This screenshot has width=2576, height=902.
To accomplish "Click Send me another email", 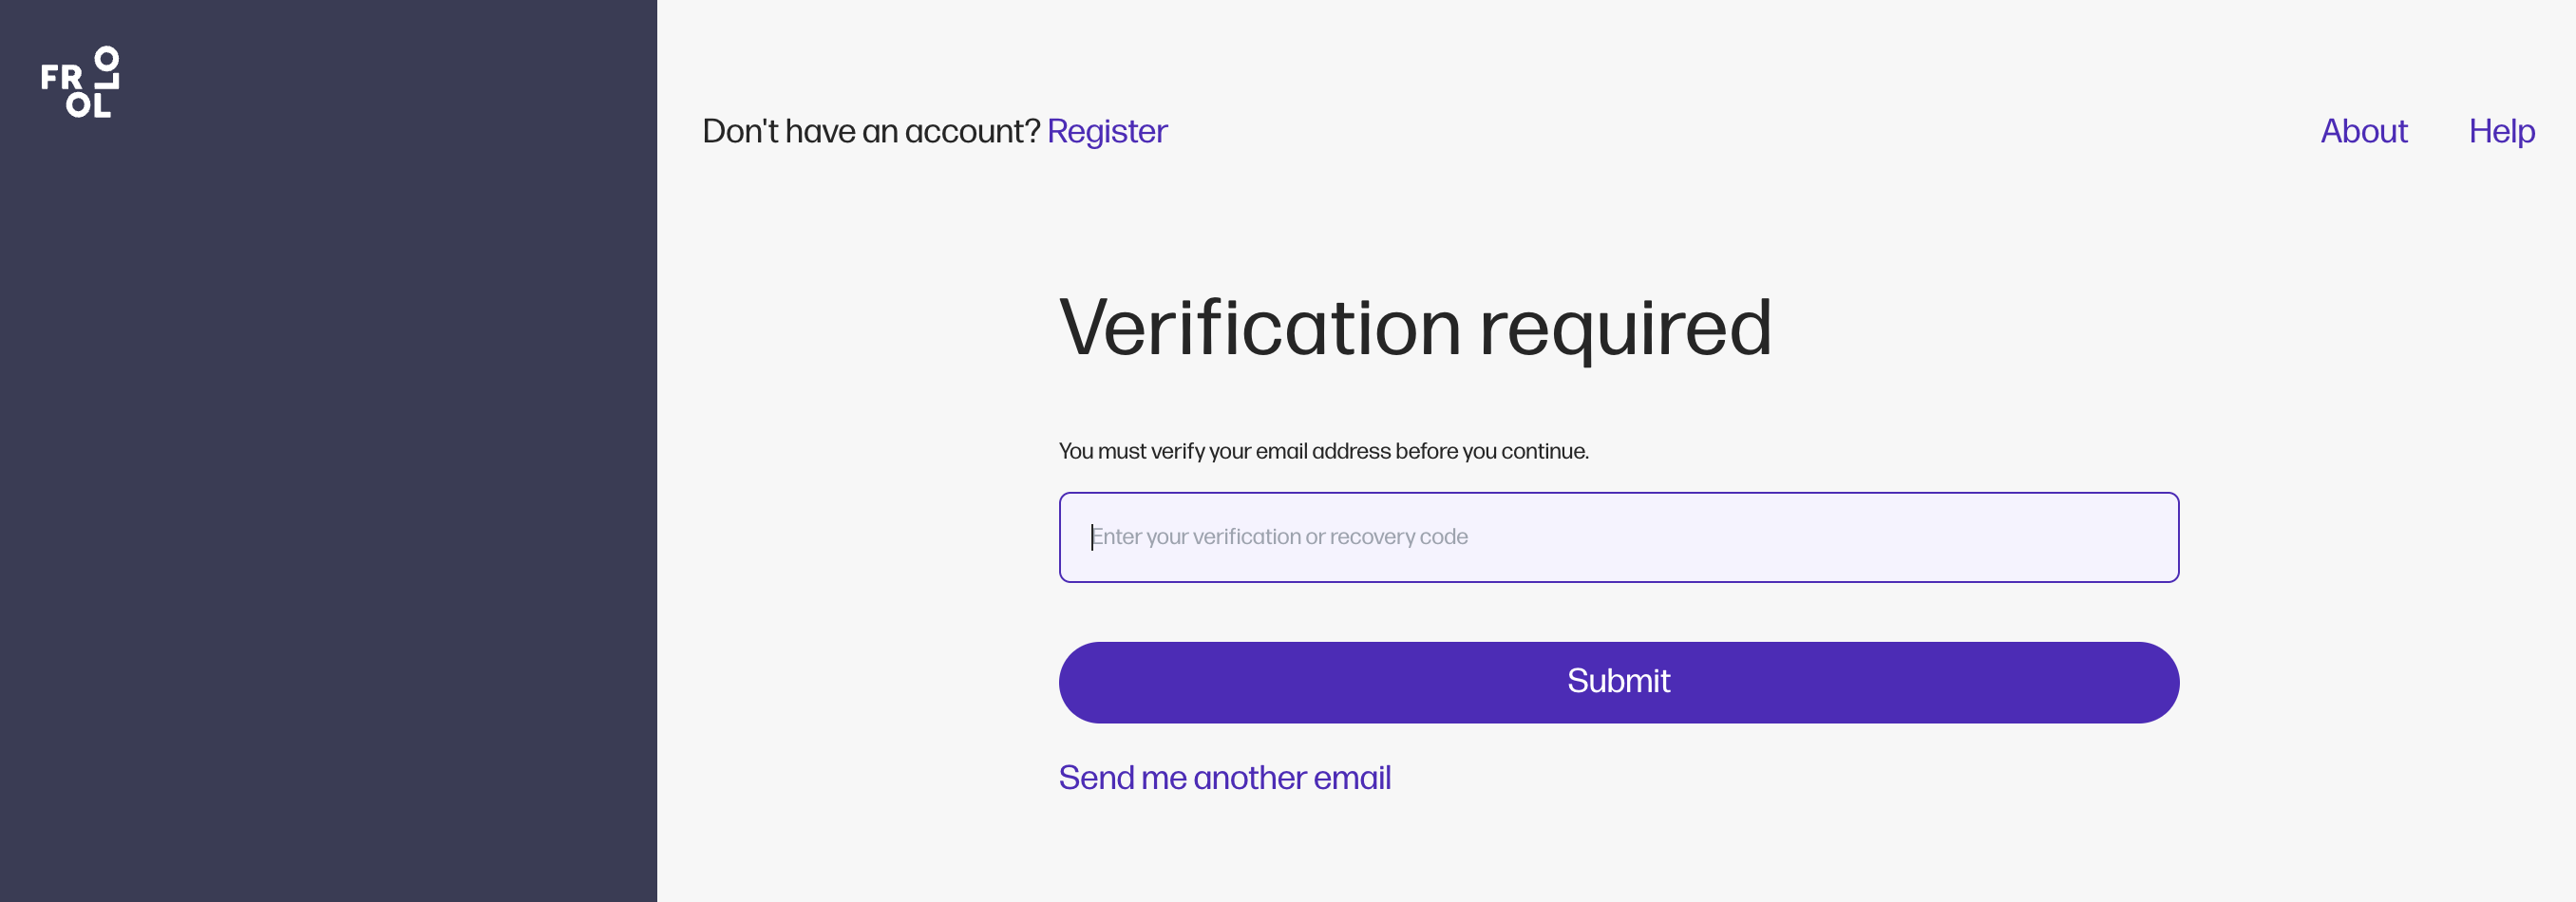I will tap(1224, 777).
